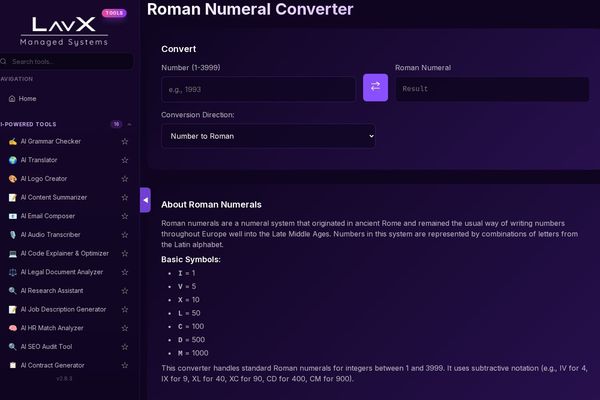Go to AI Contract Generator

click(x=52, y=365)
